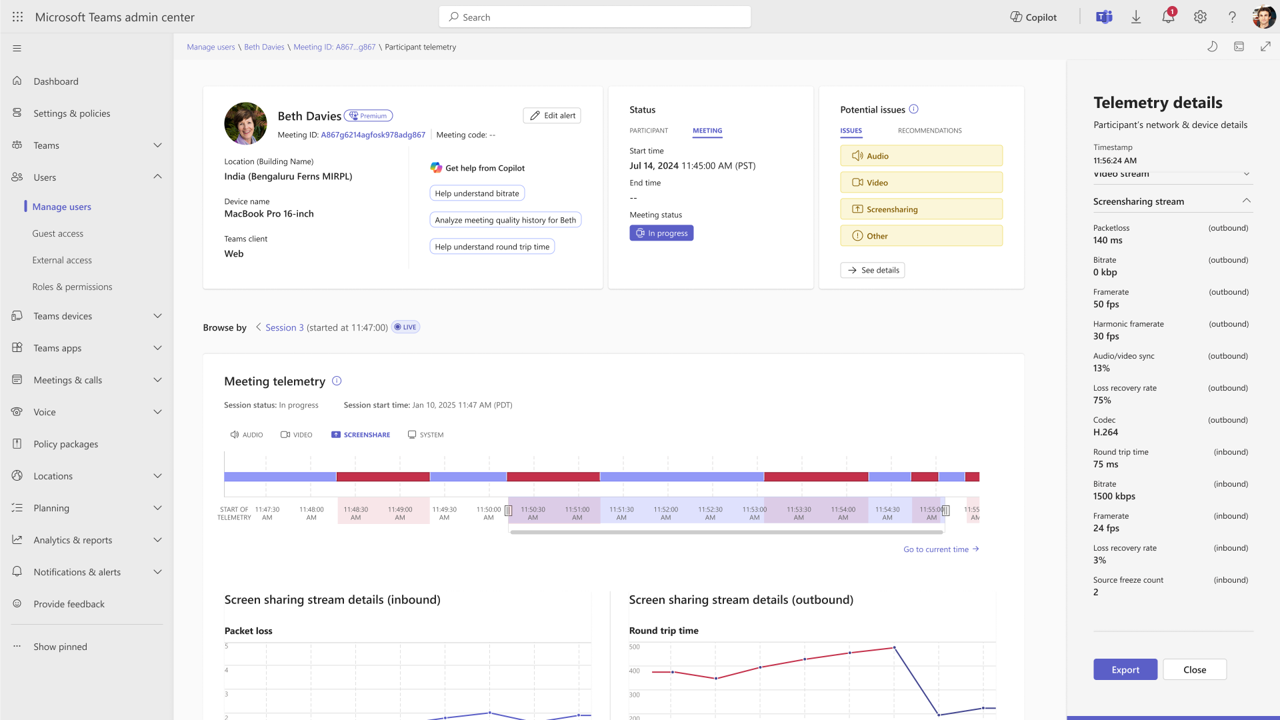This screenshot has width=1280, height=720.
Task: Switch telemetry to the System tab
Action: tap(425, 435)
